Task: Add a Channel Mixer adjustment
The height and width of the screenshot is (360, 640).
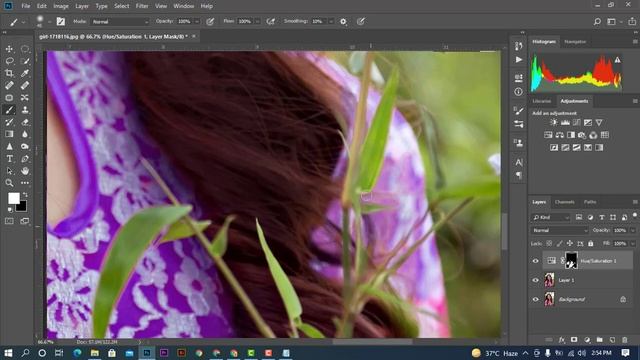Action: tap(593, 135)
